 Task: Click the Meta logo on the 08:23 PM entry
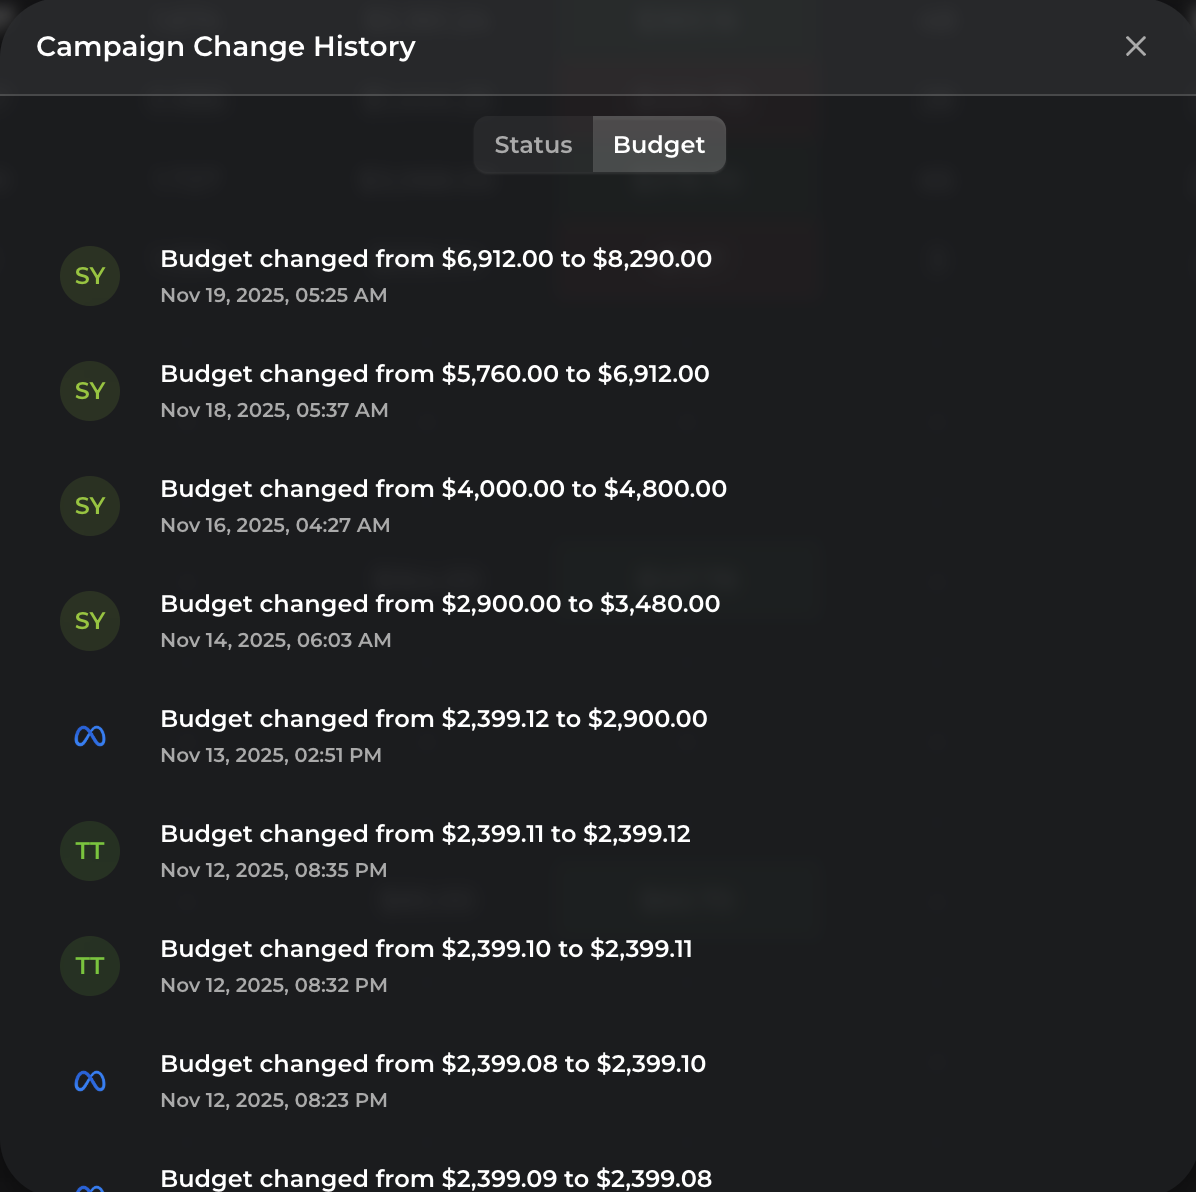[89, 1081]
